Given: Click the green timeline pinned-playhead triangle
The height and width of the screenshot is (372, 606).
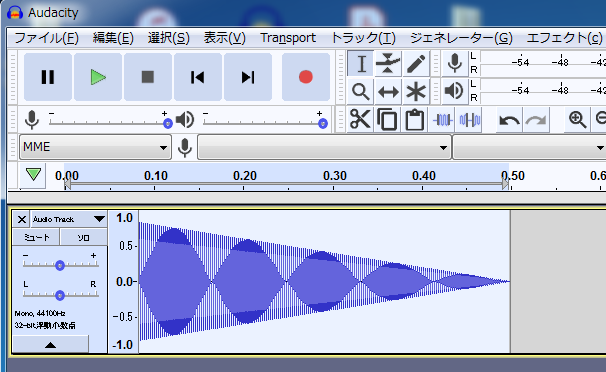Looking at the screenshot, I should pyautogui.click(x=33, y=175).
